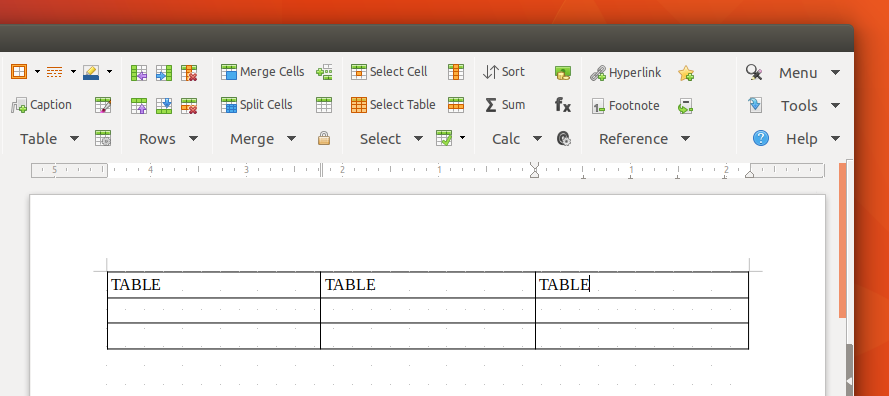The height and width of the screenshot is (396, 889).
Task: Insert a Hyperlink from Reference group
Action: [625, 73]
